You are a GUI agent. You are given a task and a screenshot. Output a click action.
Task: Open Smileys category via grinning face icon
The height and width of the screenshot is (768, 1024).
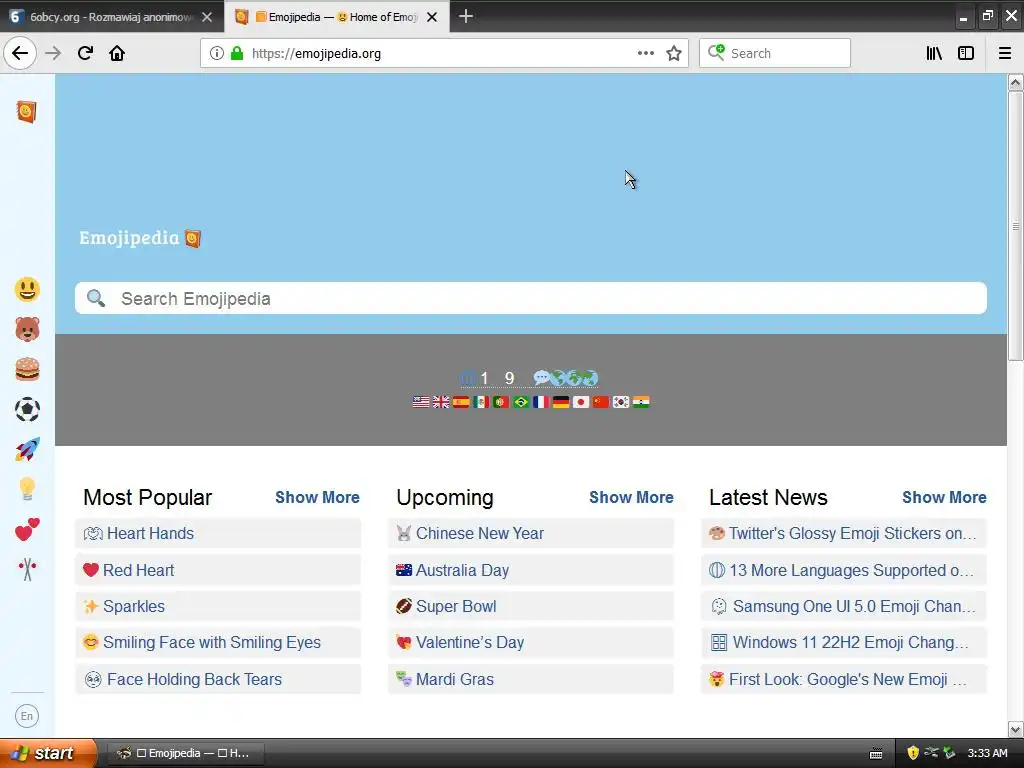(x=27, y=289)
